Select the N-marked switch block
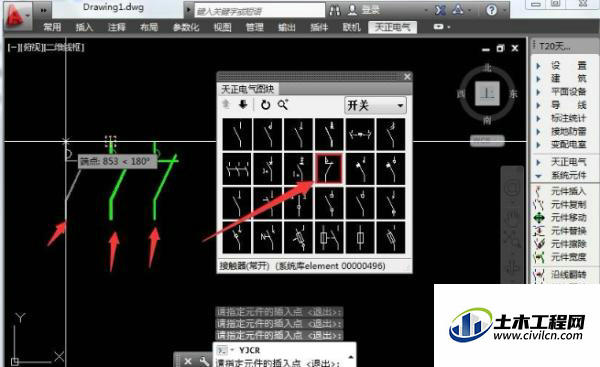The width and height of the screenshot is (600, 367). click(x=267, y=238)
